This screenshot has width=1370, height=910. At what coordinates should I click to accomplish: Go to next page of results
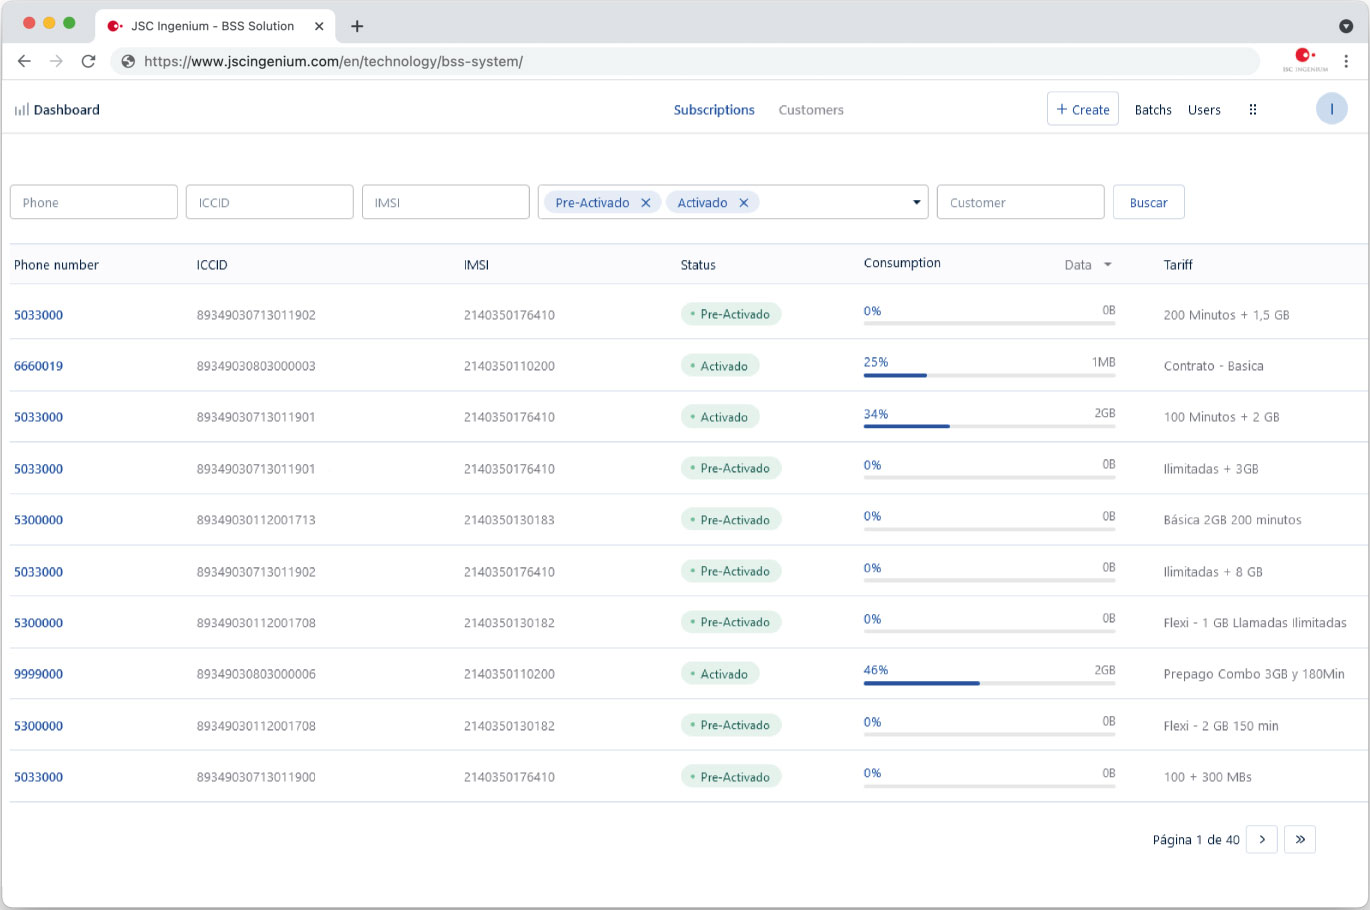click(x=1262, y=839)
